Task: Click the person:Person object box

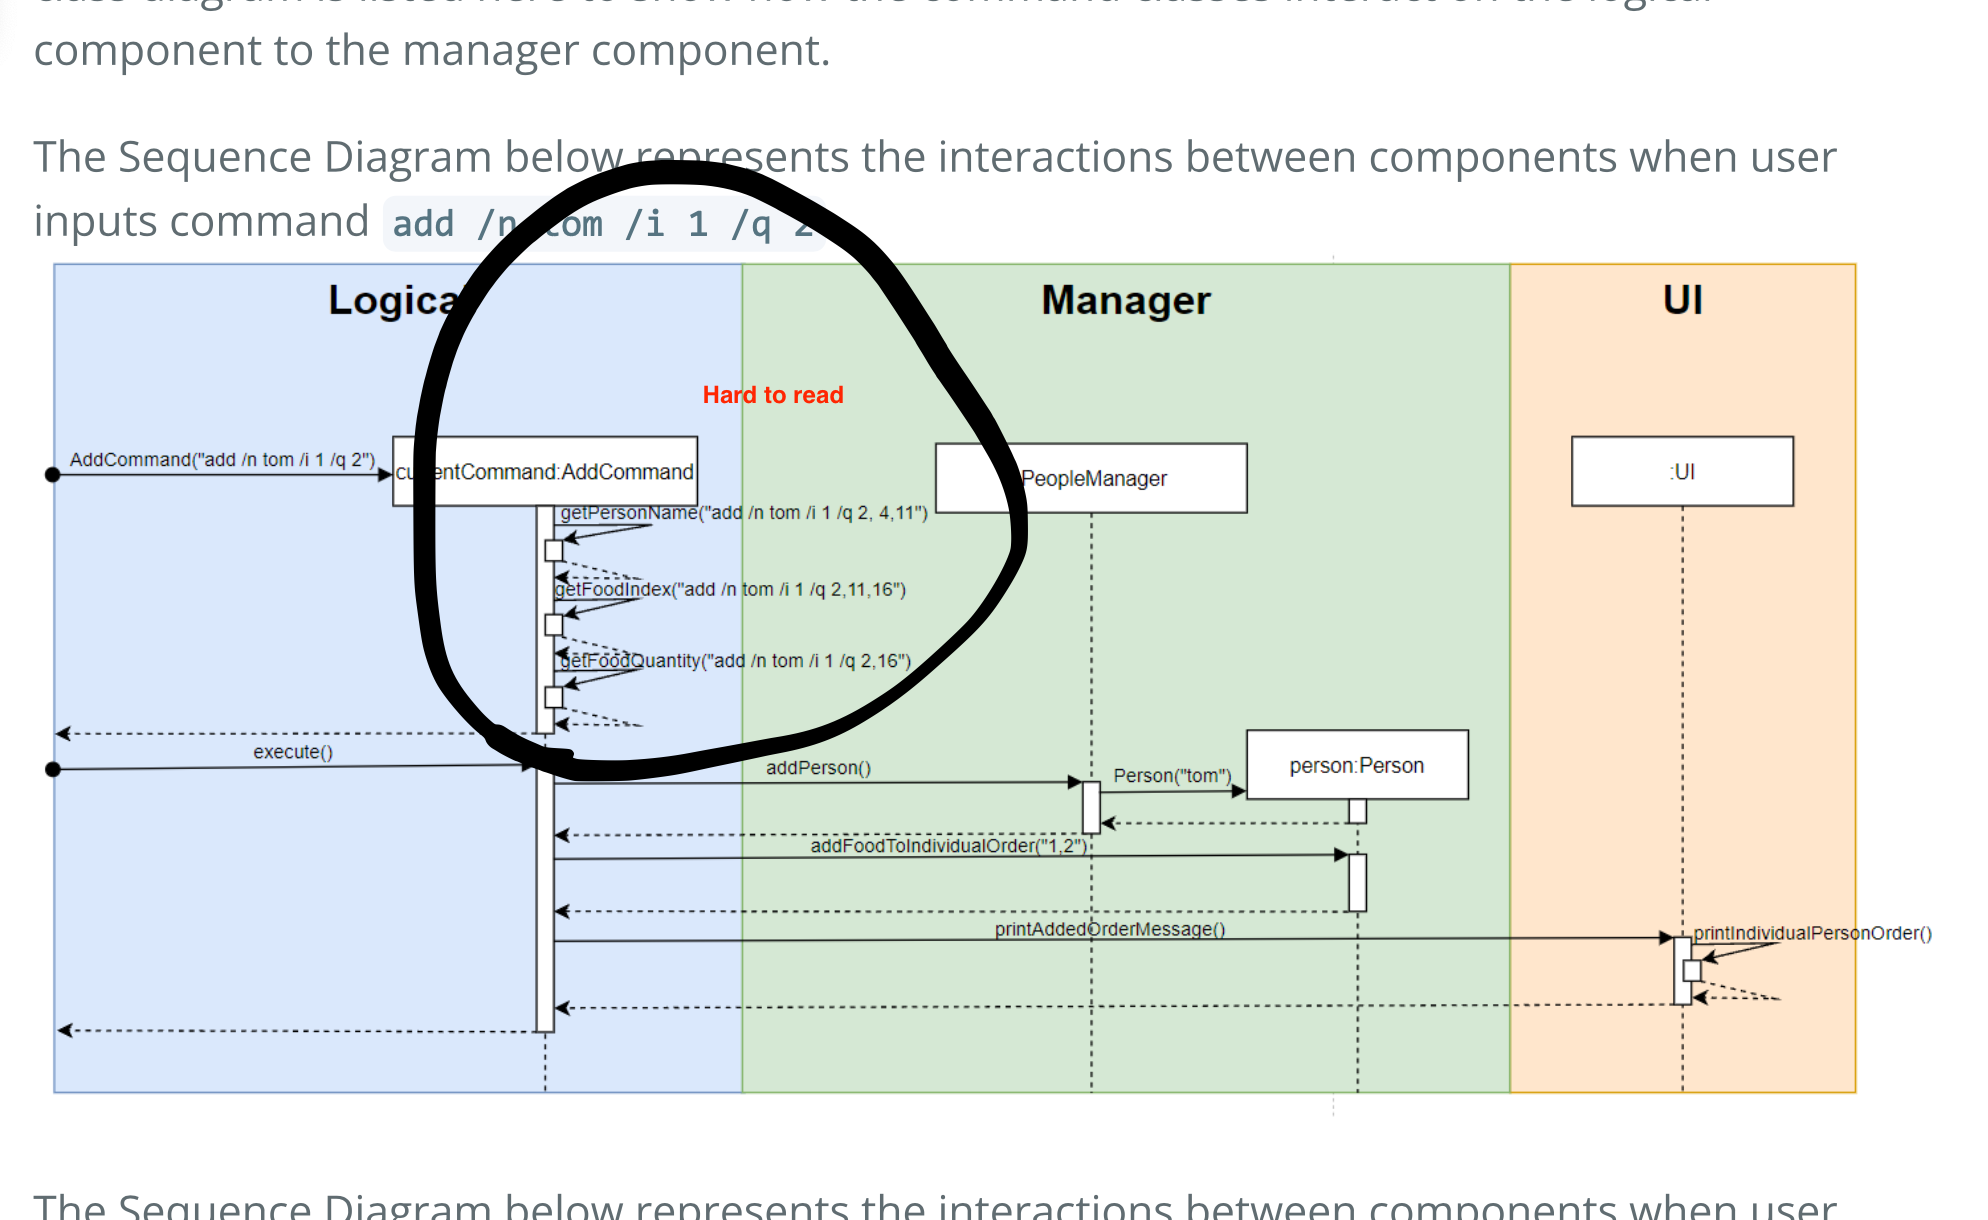Action: 1356,765
